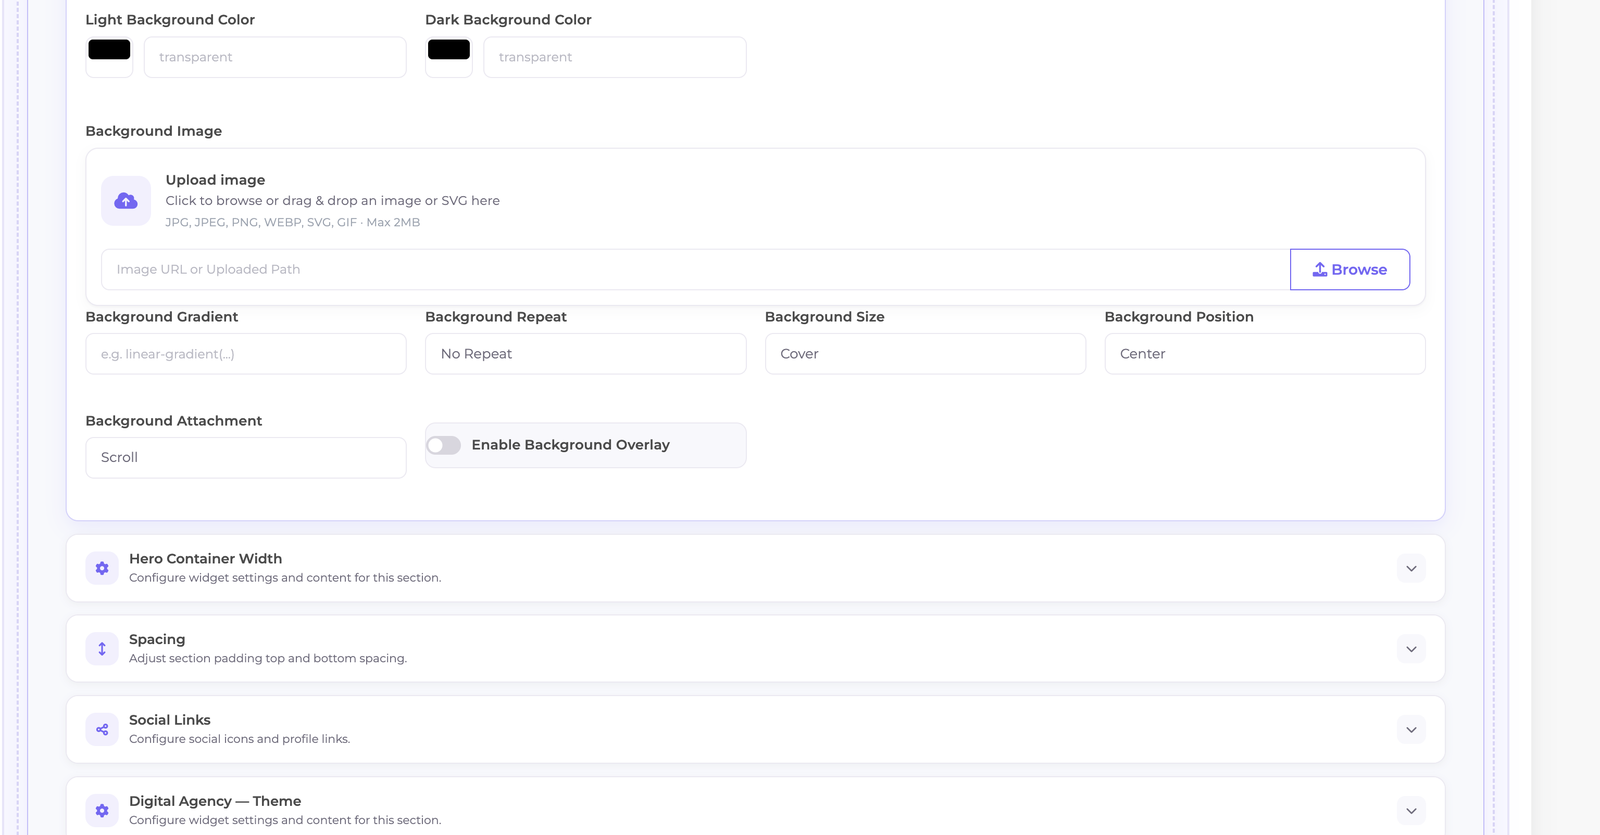Click the Upload image heading text
The width and height of the screenshot is (1600, 835).
click(x=215, y=180)
